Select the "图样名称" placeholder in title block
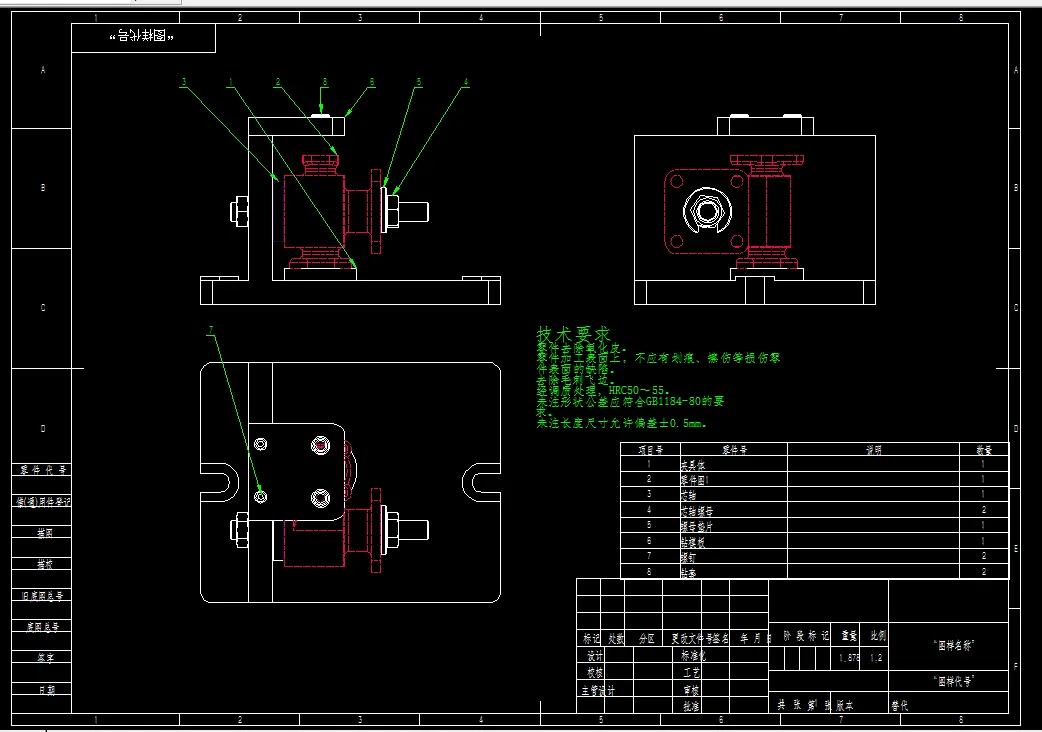This screenshot has height=732, width=1042. (x=954, y=645)
